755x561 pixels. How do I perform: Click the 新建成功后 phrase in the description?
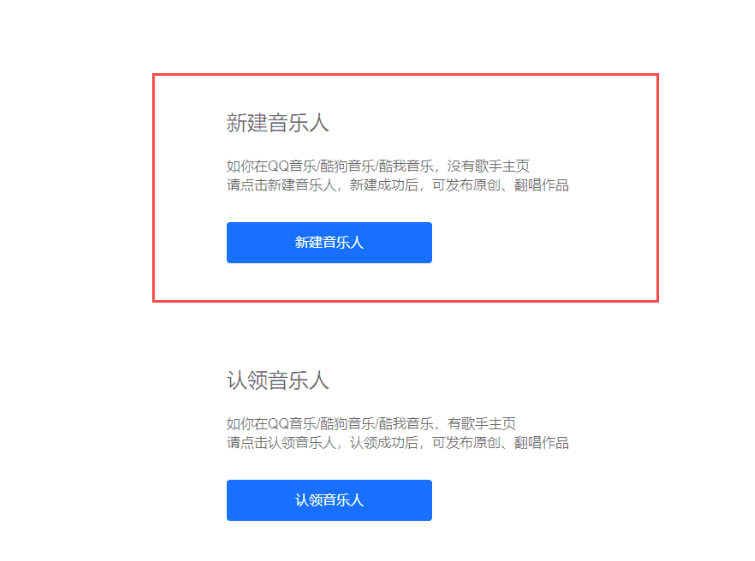(x=384, y=185)
